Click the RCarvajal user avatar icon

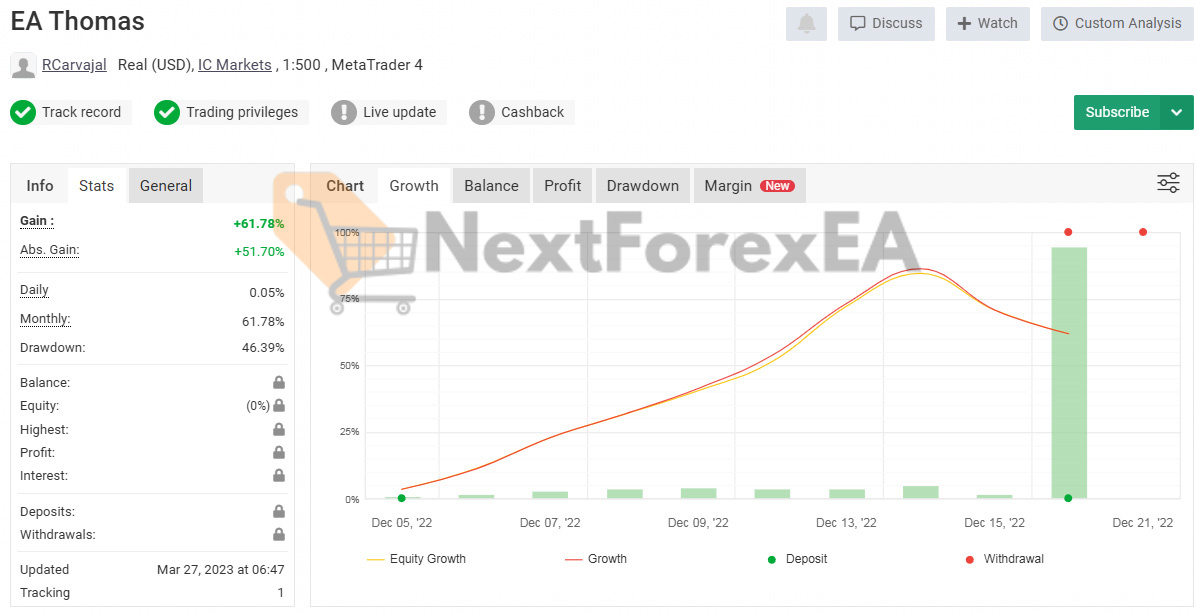click(x=23, y=66)
